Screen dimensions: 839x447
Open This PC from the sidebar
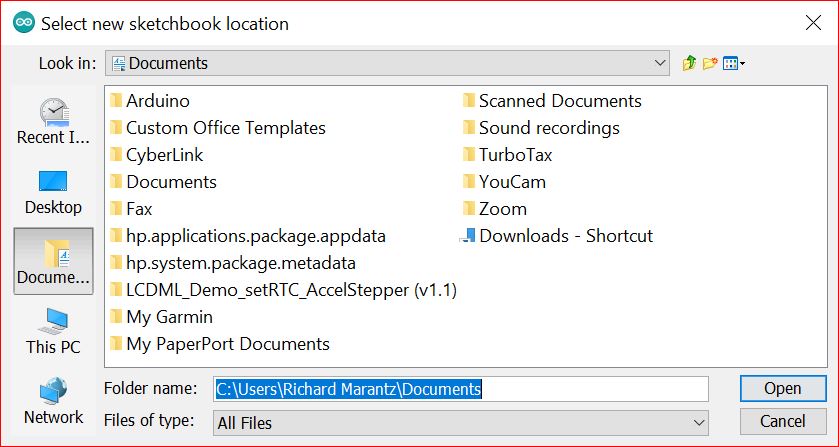54,331
